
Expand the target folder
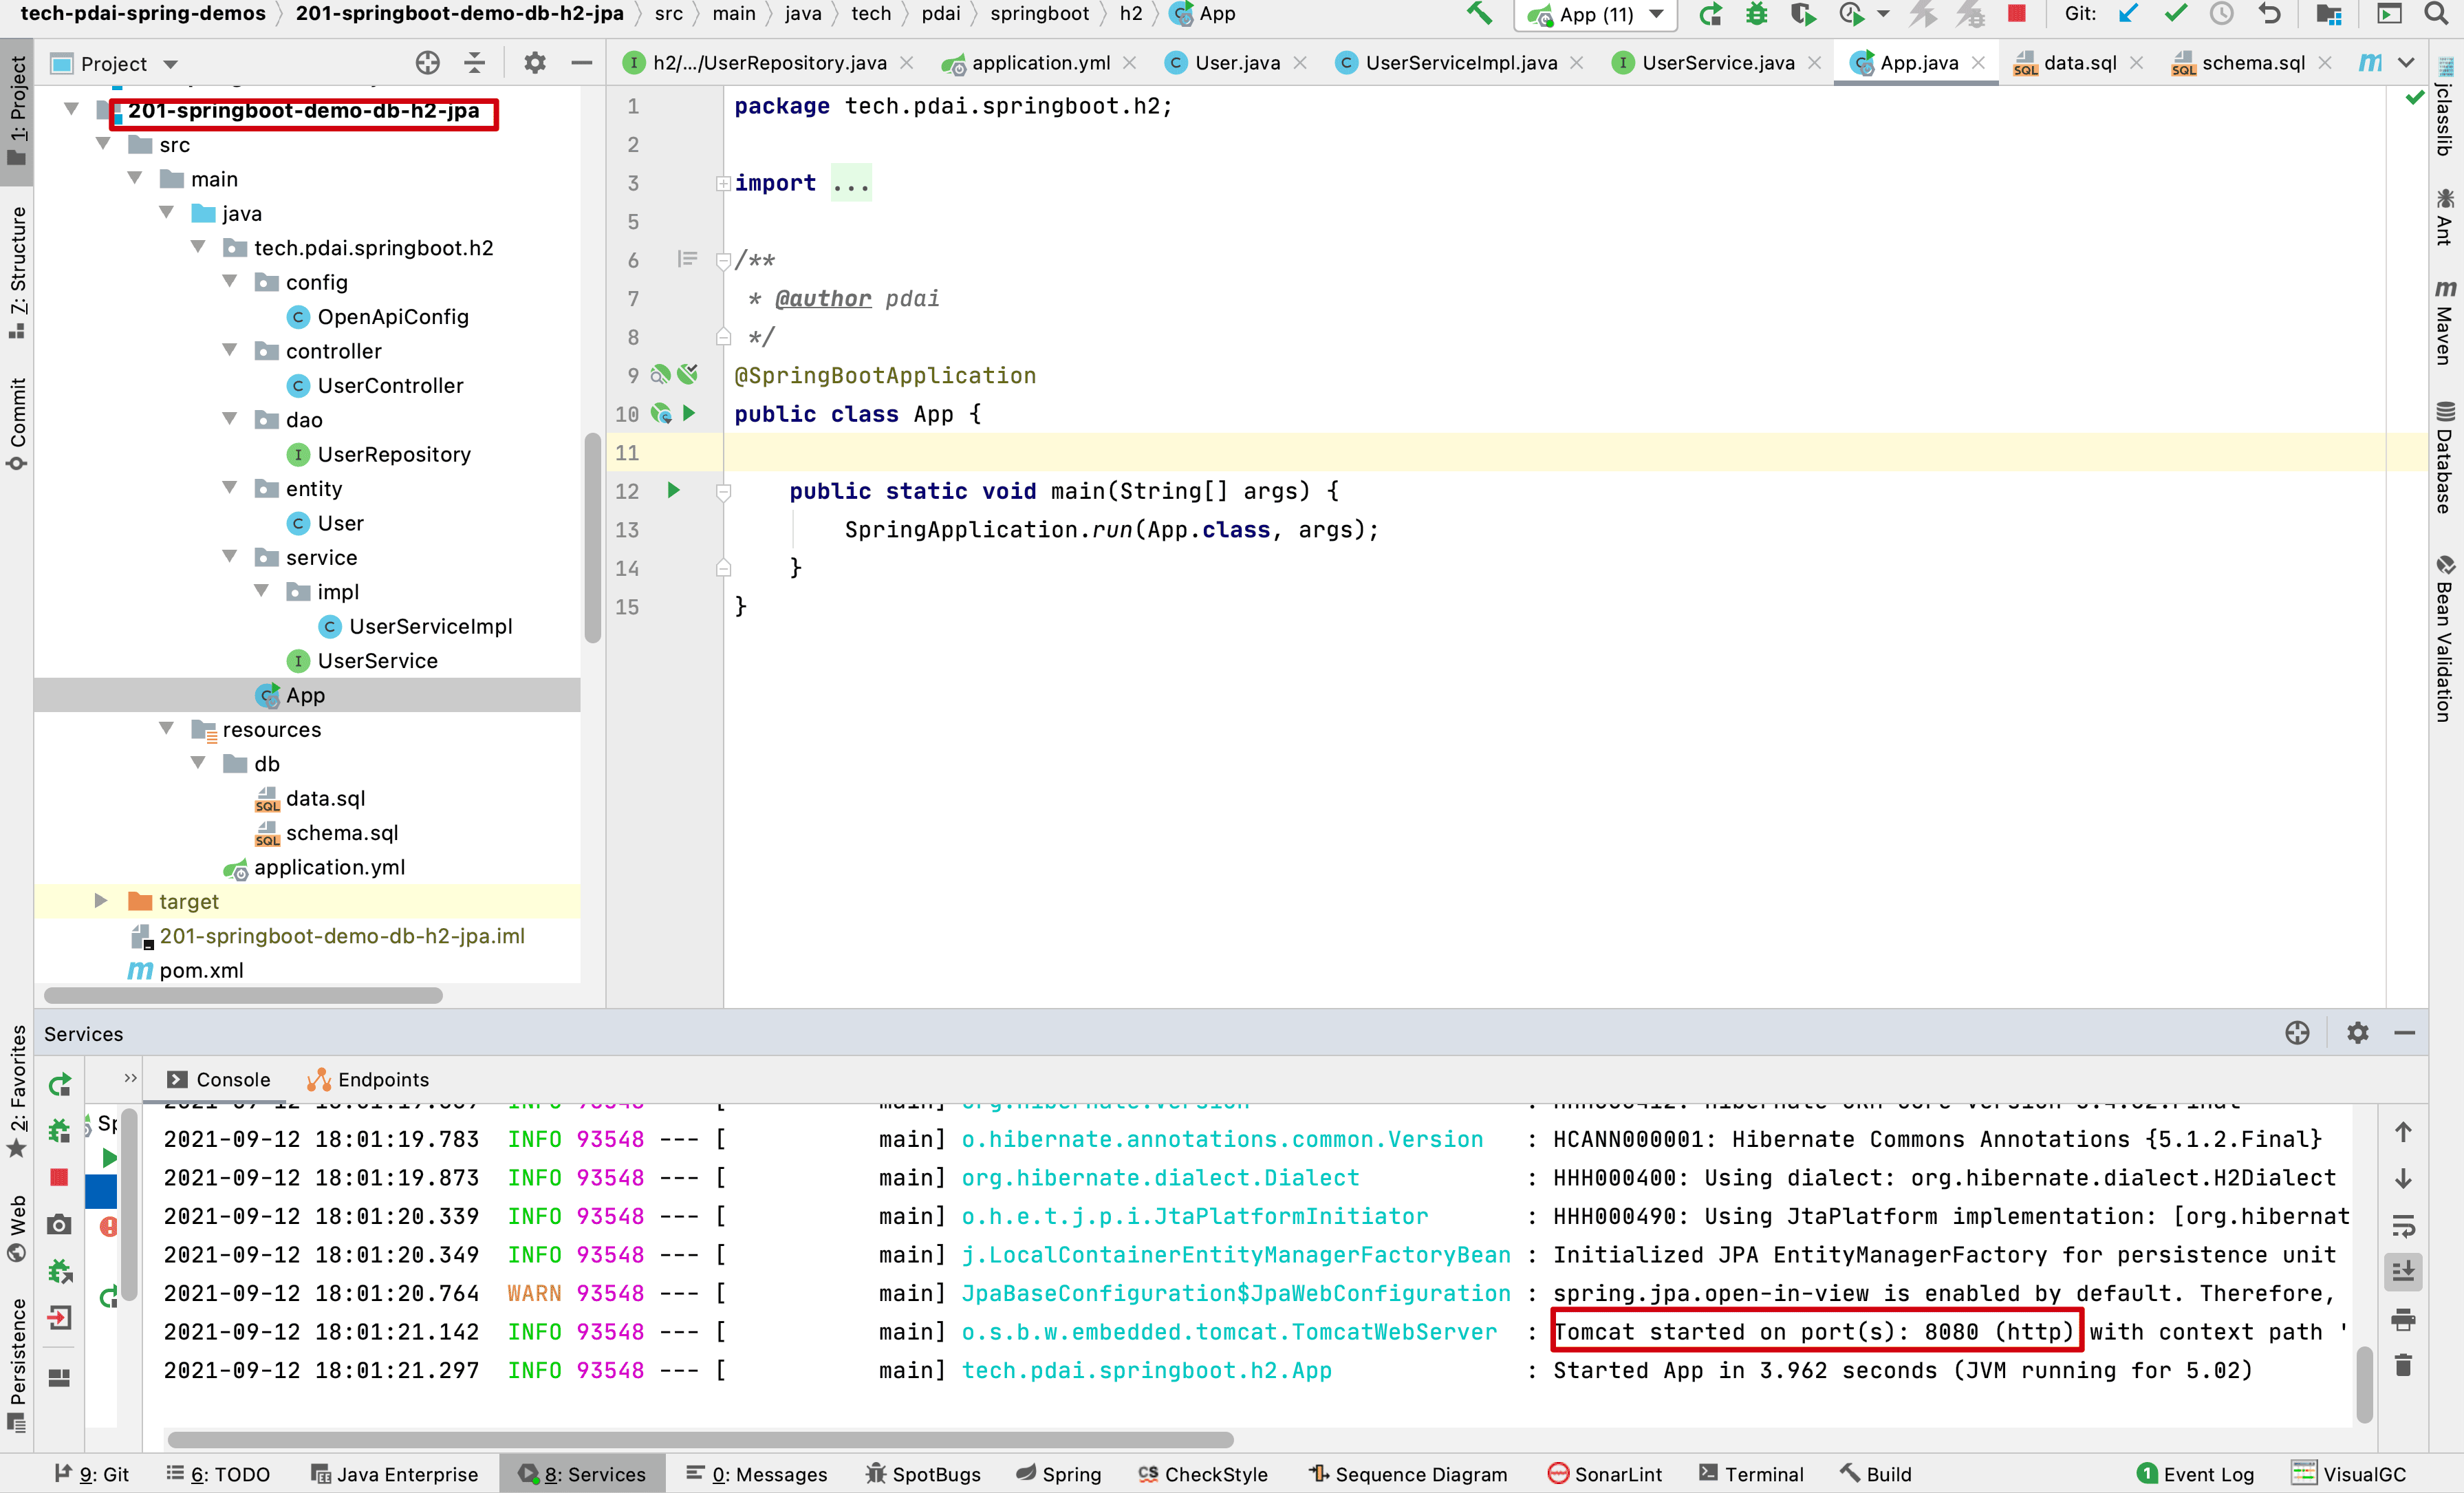(101, 901)
